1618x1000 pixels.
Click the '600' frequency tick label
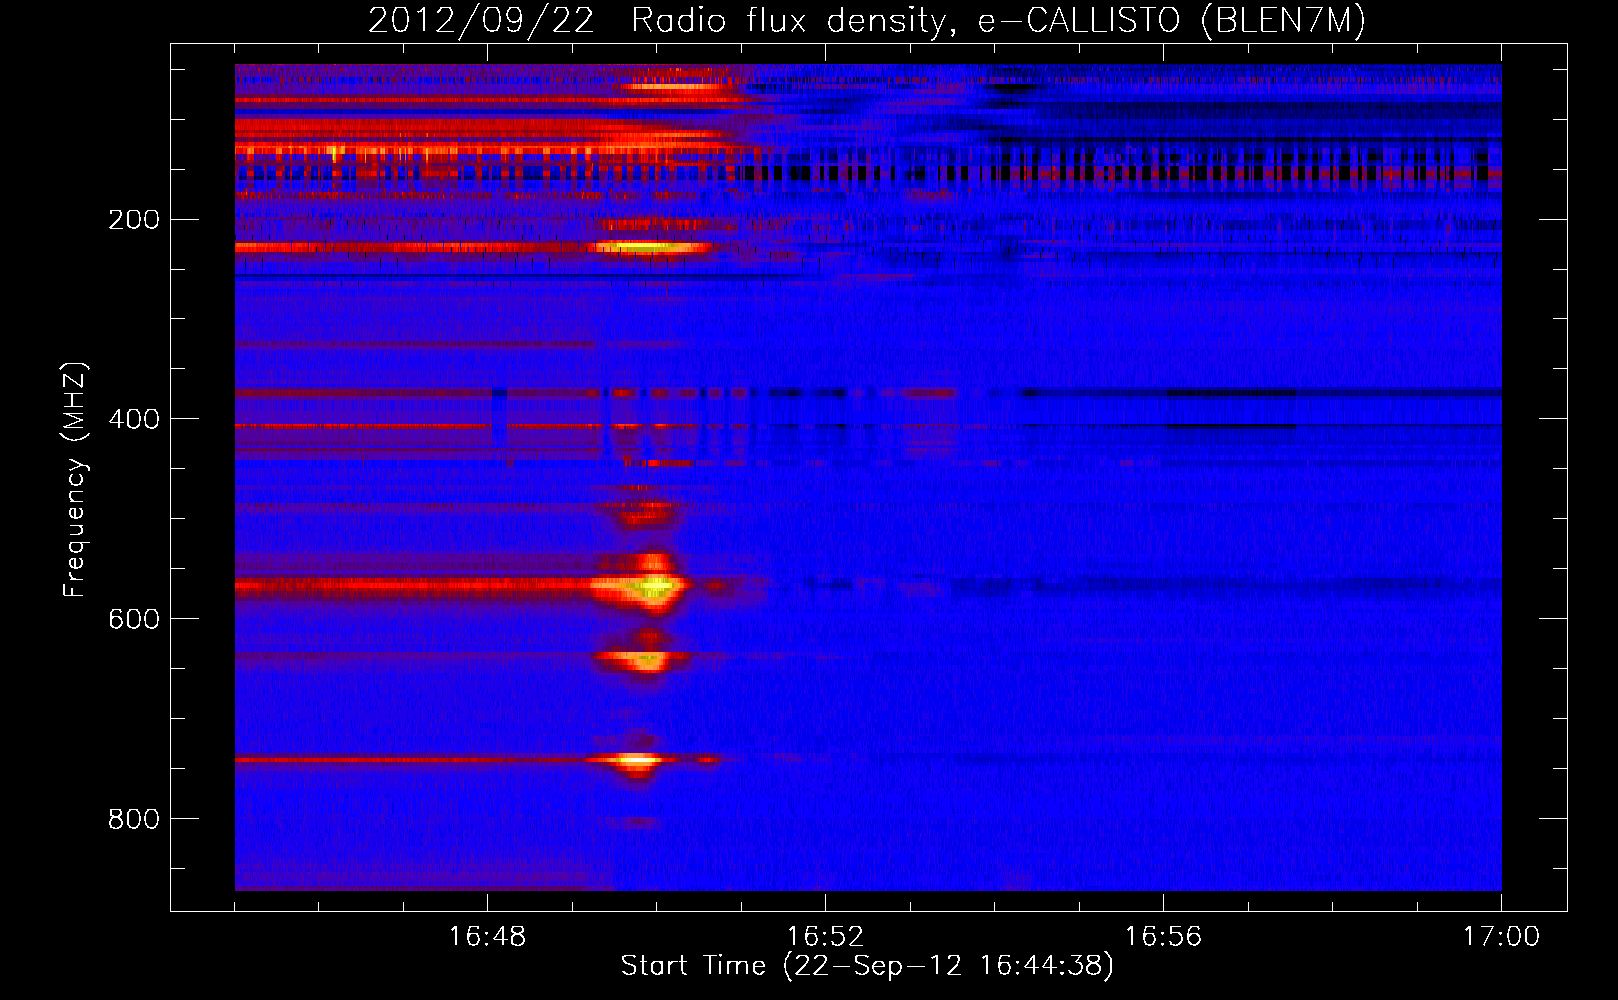click(x=134, y=619)
